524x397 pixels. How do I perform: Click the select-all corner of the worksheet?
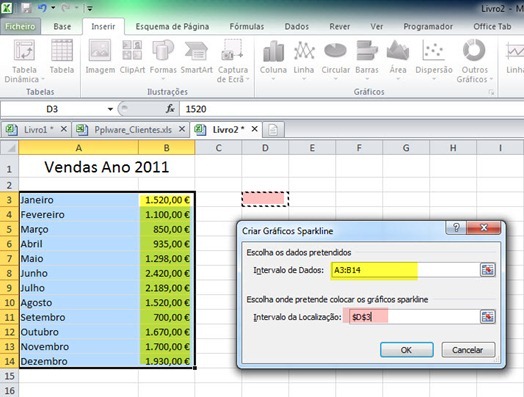pos(9,148)
